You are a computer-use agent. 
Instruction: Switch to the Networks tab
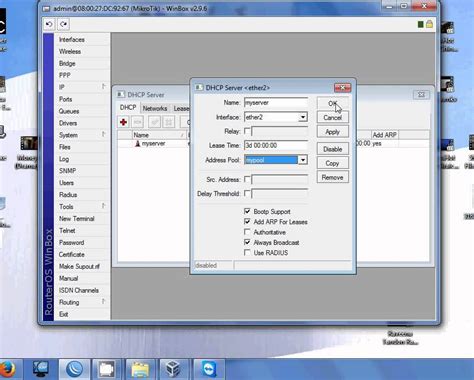tap(155, 108)
